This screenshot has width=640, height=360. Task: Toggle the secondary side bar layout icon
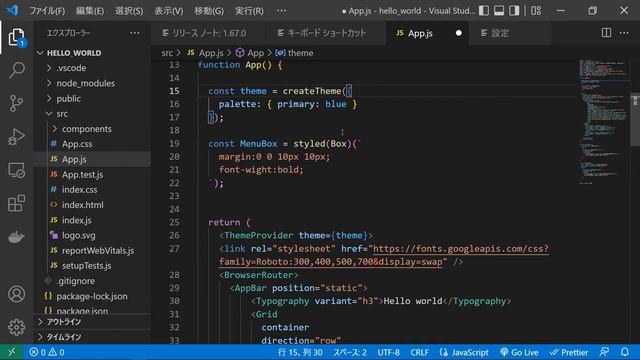click(514, 11)
